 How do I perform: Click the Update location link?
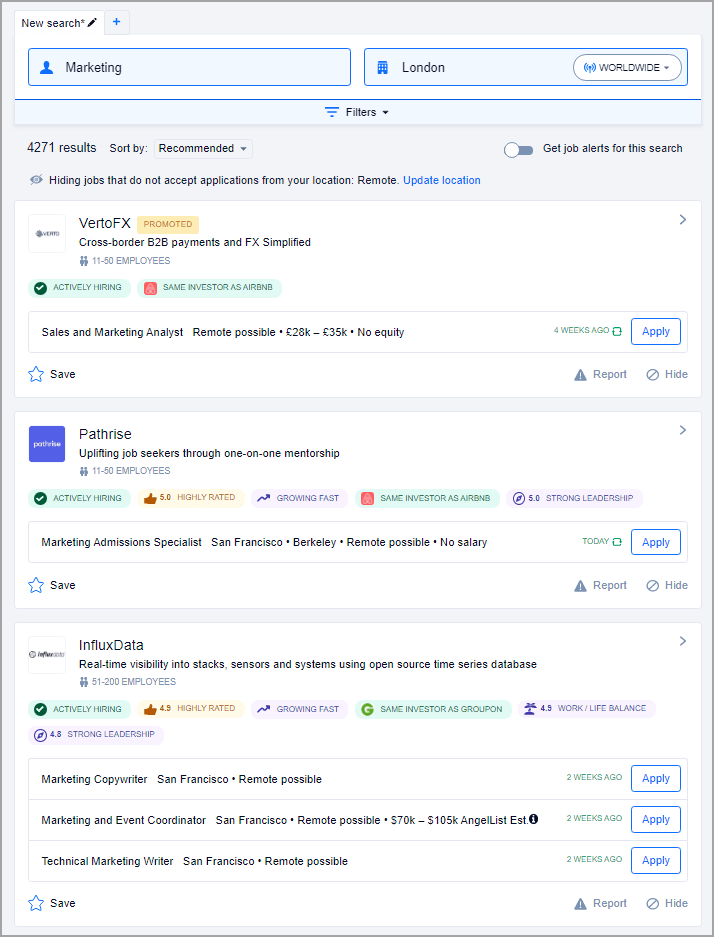(441, 180)
